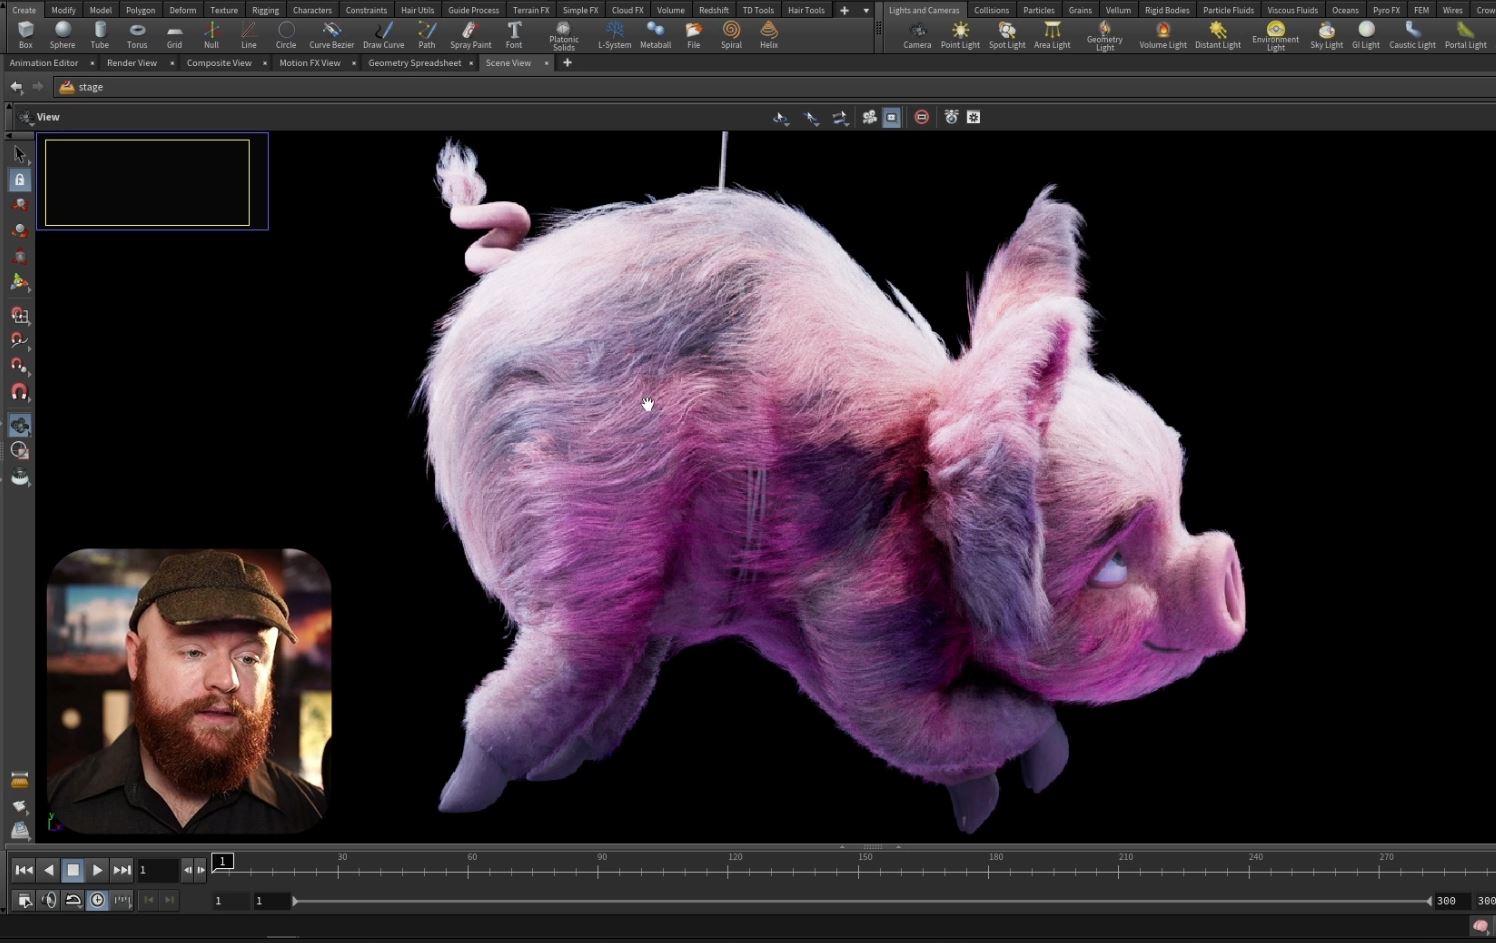
Task: Collapse the viewport left toolbar arrow
Action: click(8, 135)
